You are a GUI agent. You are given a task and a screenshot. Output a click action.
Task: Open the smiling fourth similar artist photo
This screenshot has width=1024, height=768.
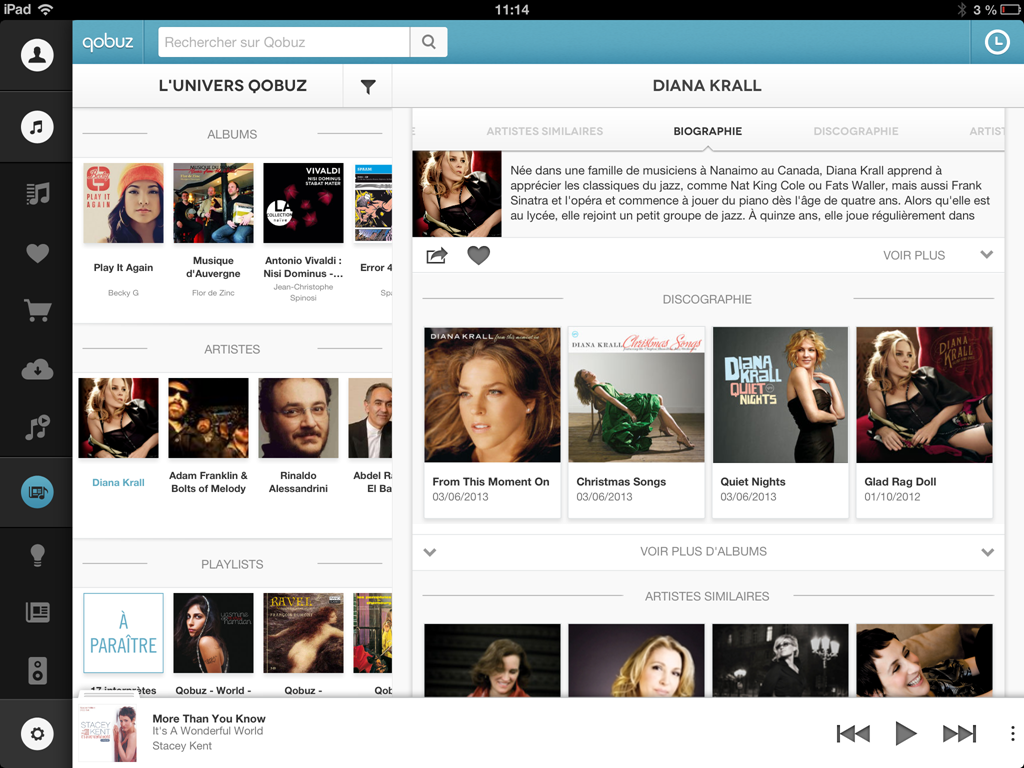coord(924,660)
